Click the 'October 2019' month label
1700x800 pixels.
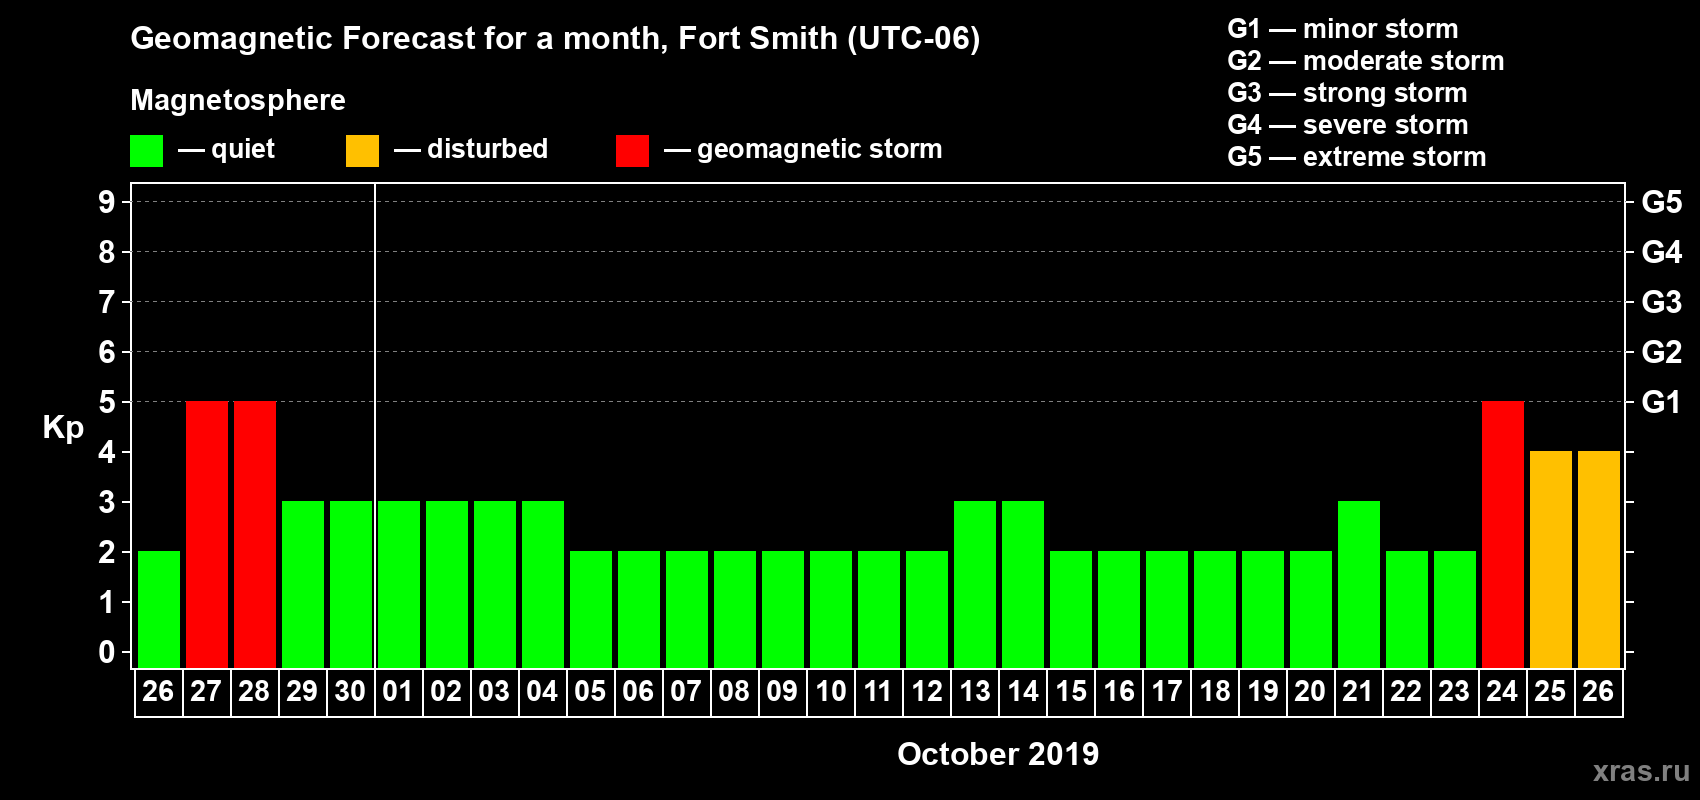998,754
